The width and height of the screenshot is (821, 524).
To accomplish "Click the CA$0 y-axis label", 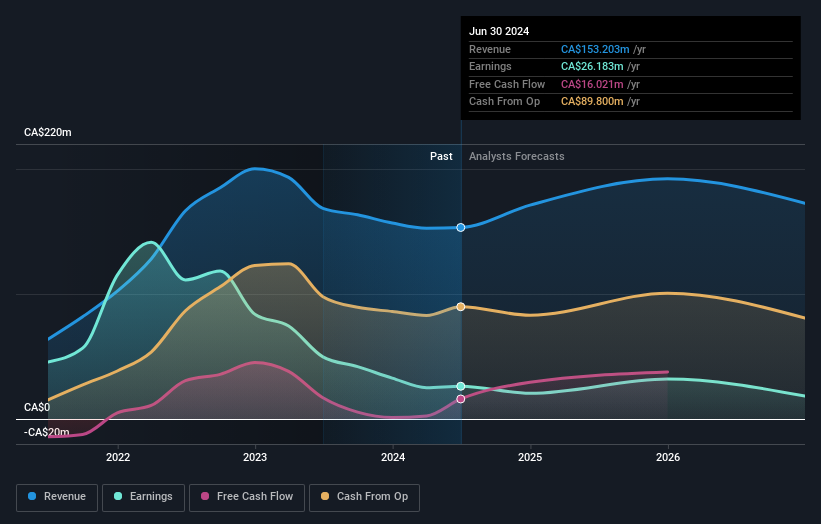I will point(37,407).
